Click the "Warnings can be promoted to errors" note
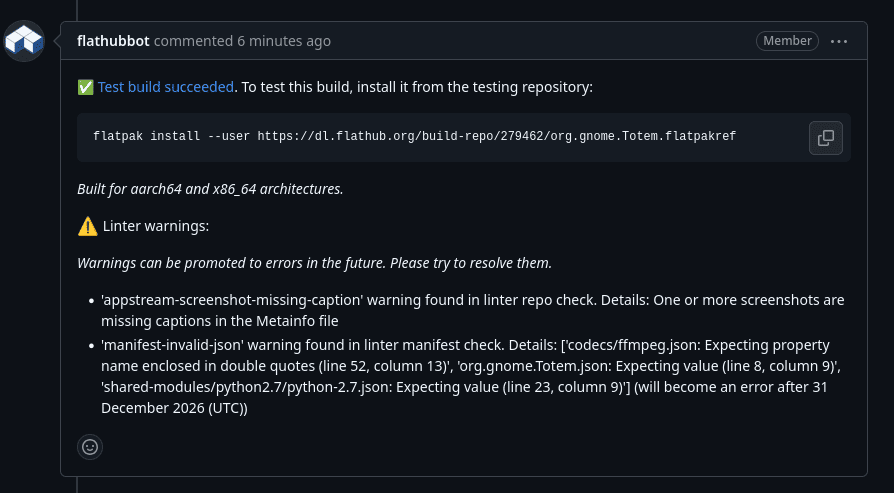The height and width of the screenshot is (493, 894). [x=314, y=263]
